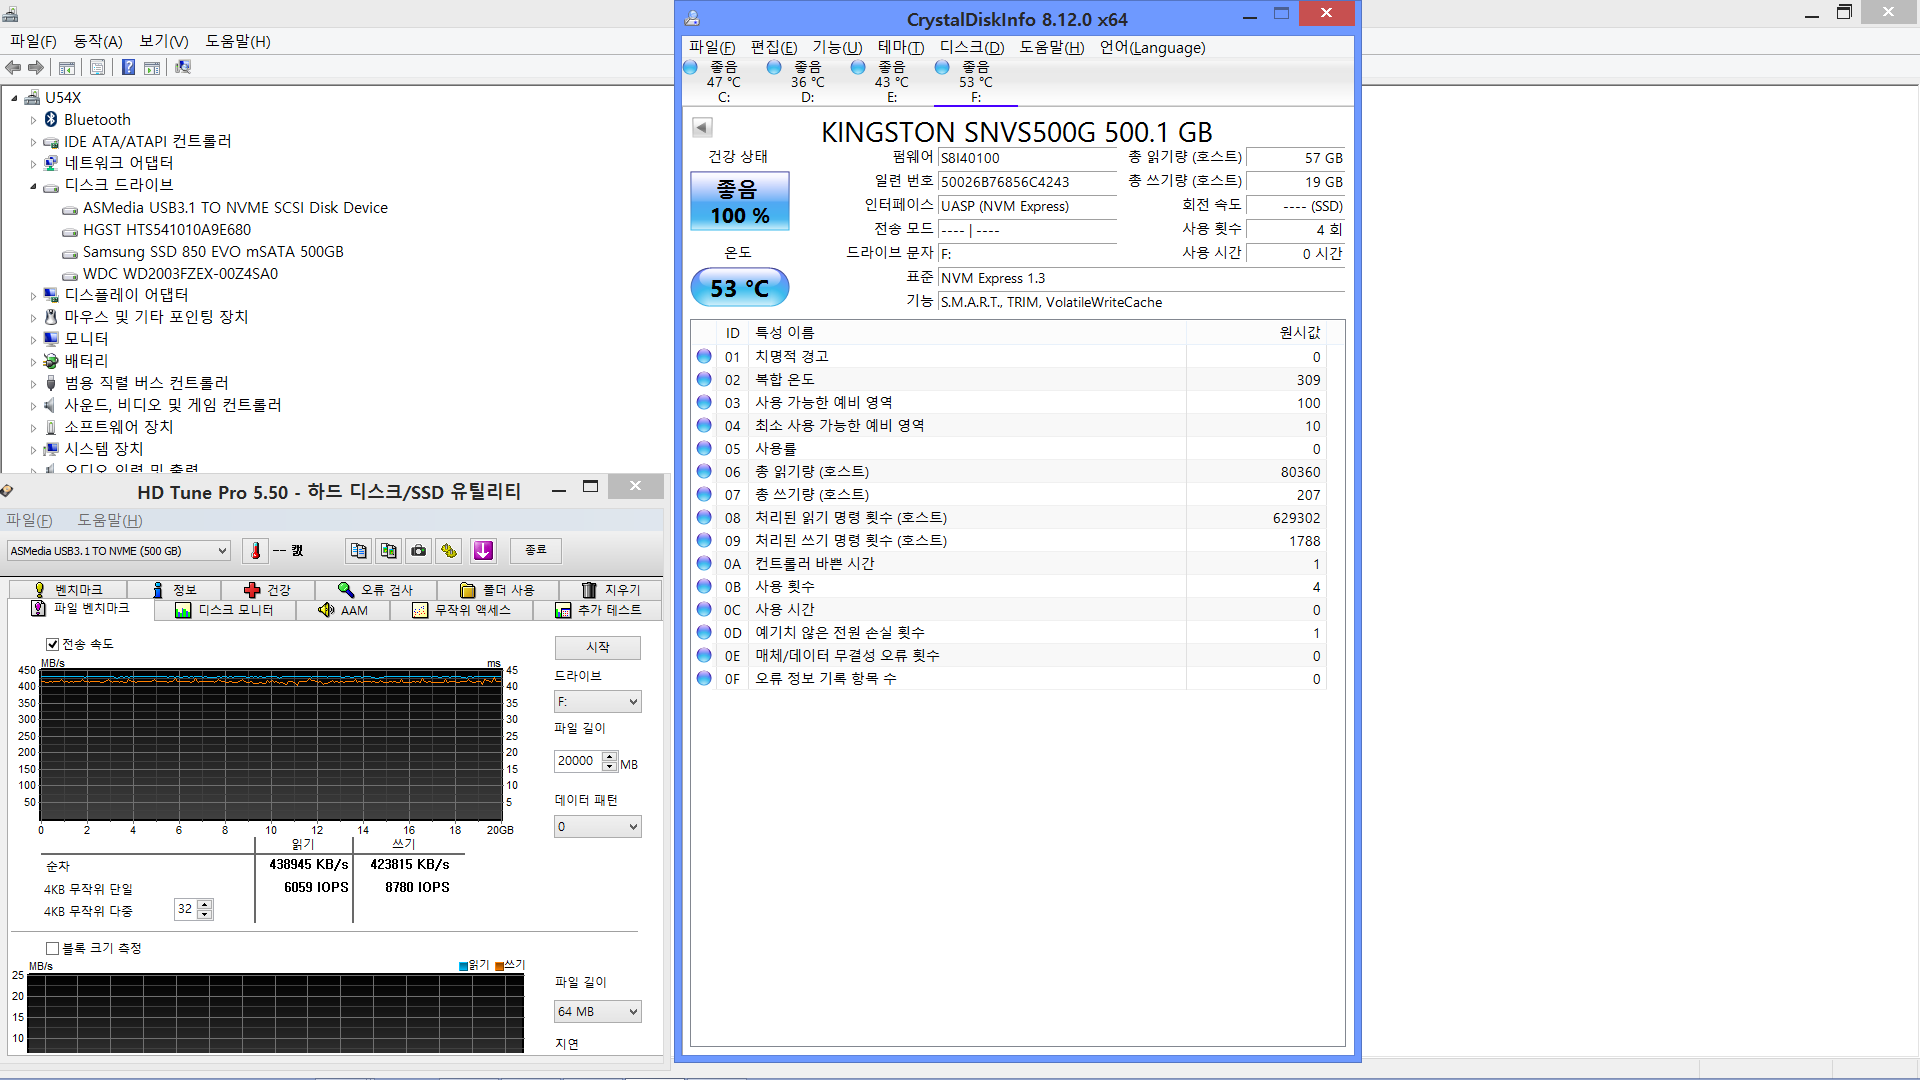Enable the 블록 크기 측정 checkbox
This screenshot has width=1920, height=1080.
[x=52, y=948]
